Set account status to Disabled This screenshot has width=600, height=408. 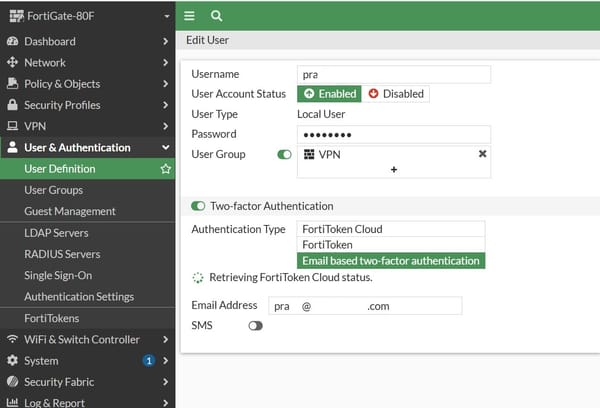point(396,94)
